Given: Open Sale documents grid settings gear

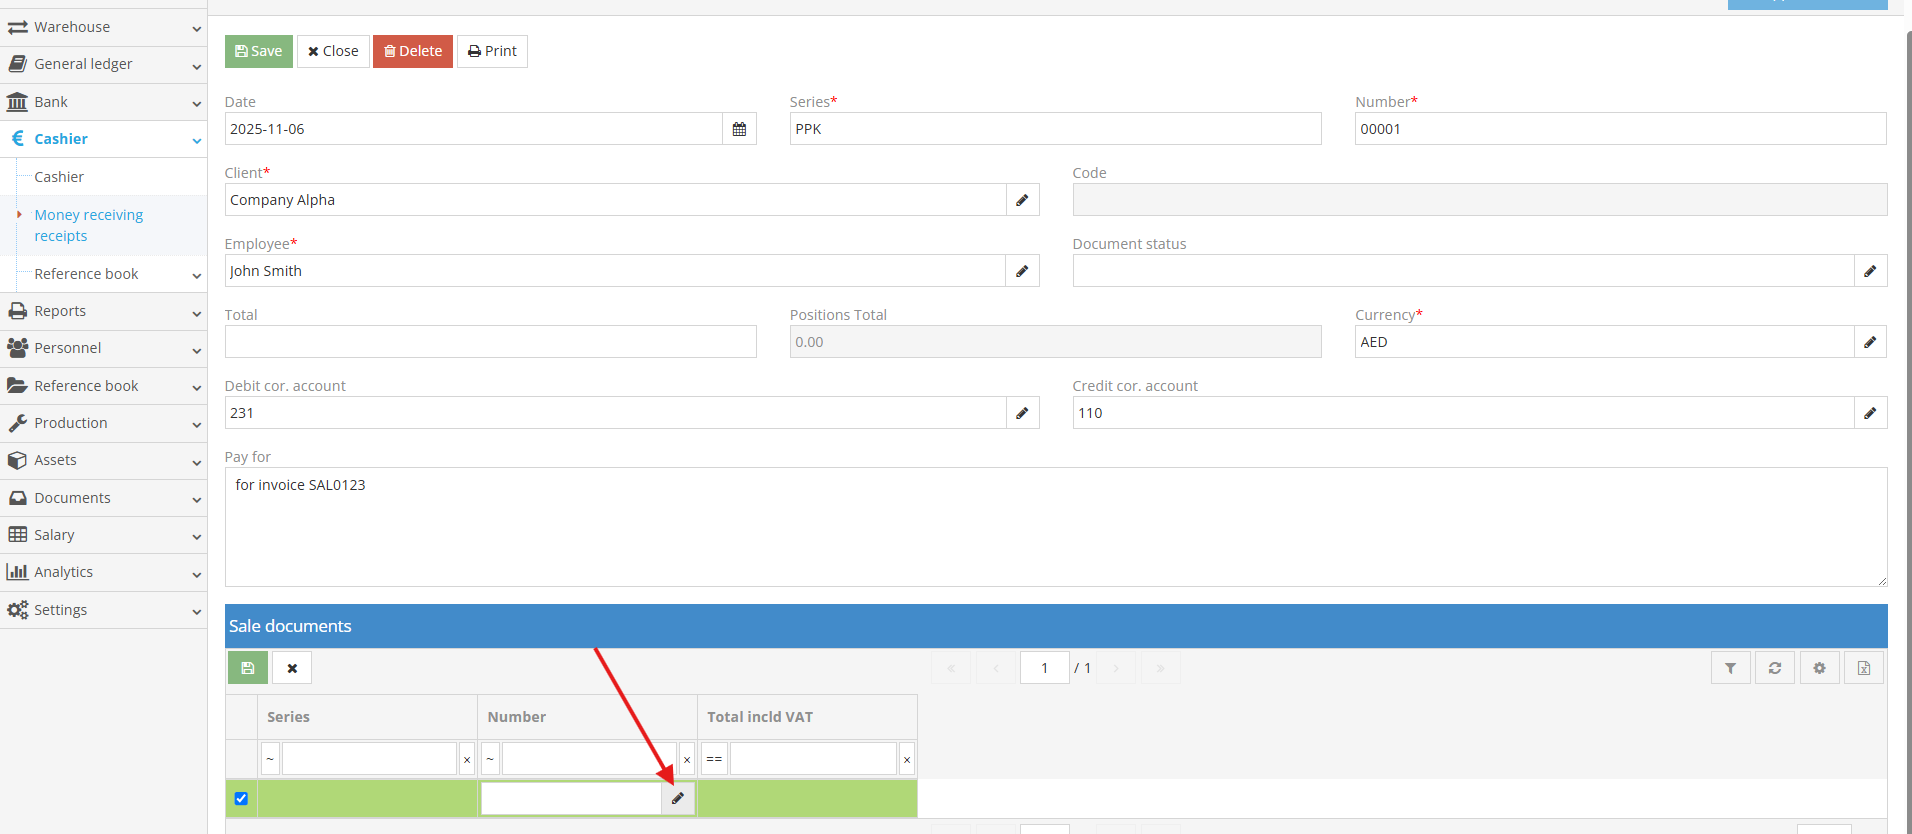Looking at the screenshot, I should pyautogui.click(x=1819, y=668).
